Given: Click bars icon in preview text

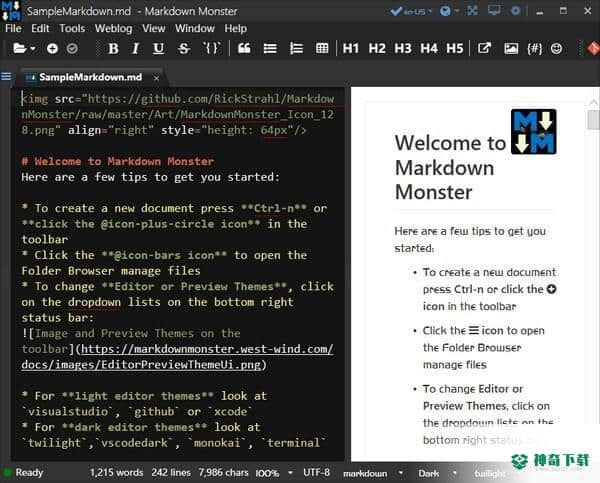Looking at the screenshot, I should point(474,330).
